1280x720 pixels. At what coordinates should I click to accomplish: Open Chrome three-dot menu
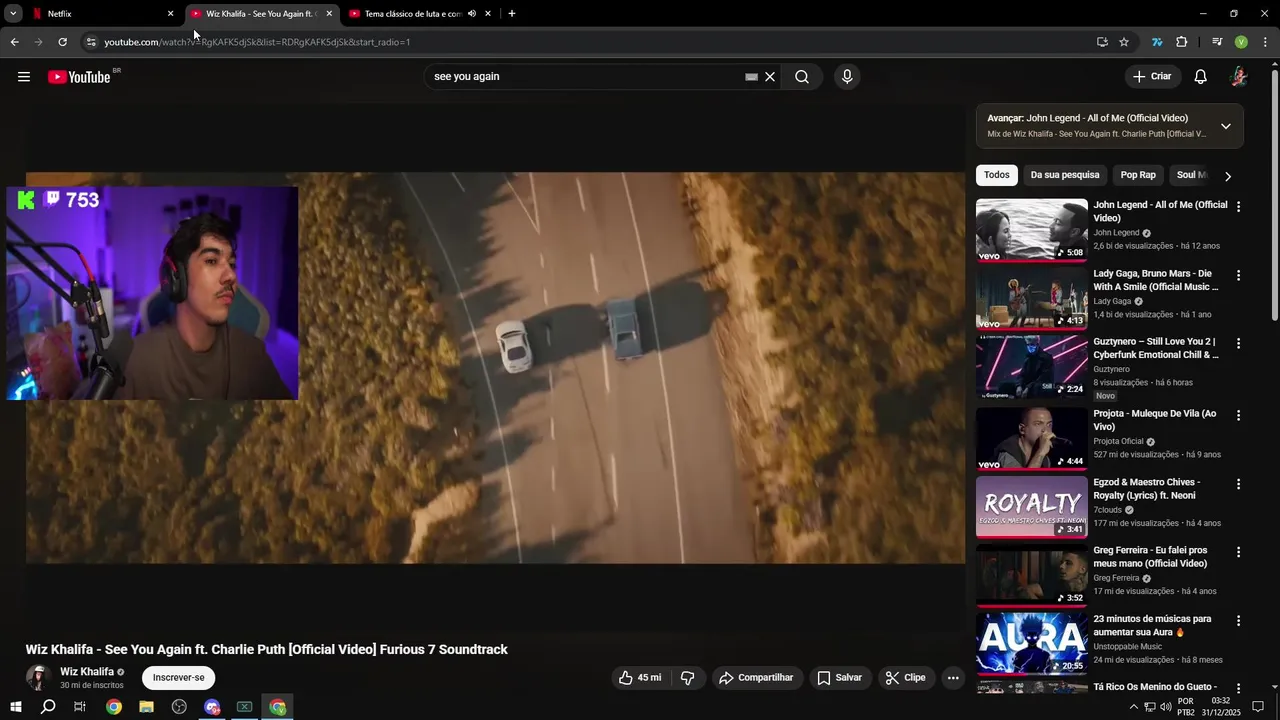(x=1266, y=42)
